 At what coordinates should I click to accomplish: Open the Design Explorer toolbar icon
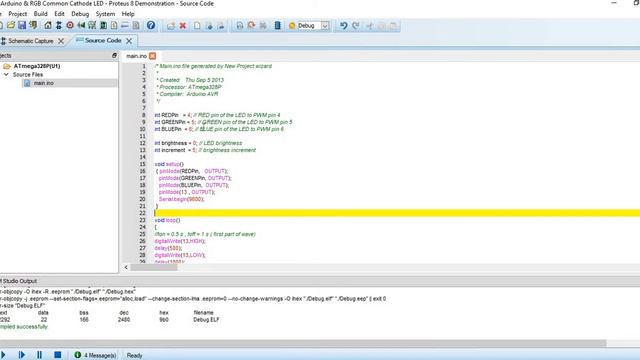pos(103,26)
